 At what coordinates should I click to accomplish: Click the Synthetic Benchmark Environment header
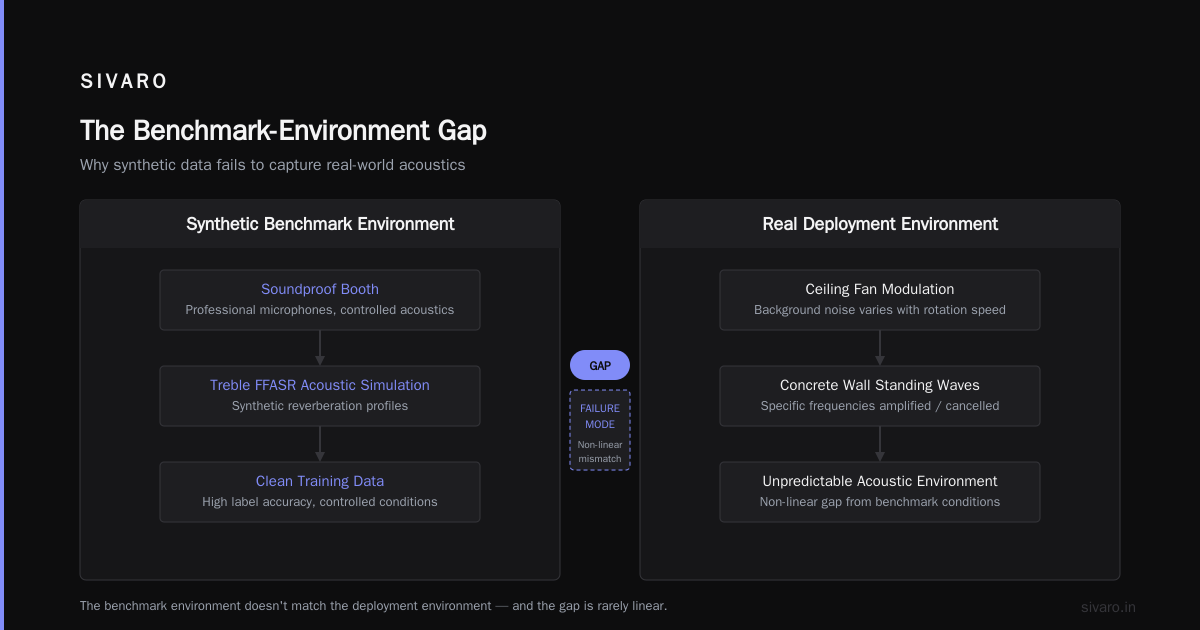pos(320,224)
